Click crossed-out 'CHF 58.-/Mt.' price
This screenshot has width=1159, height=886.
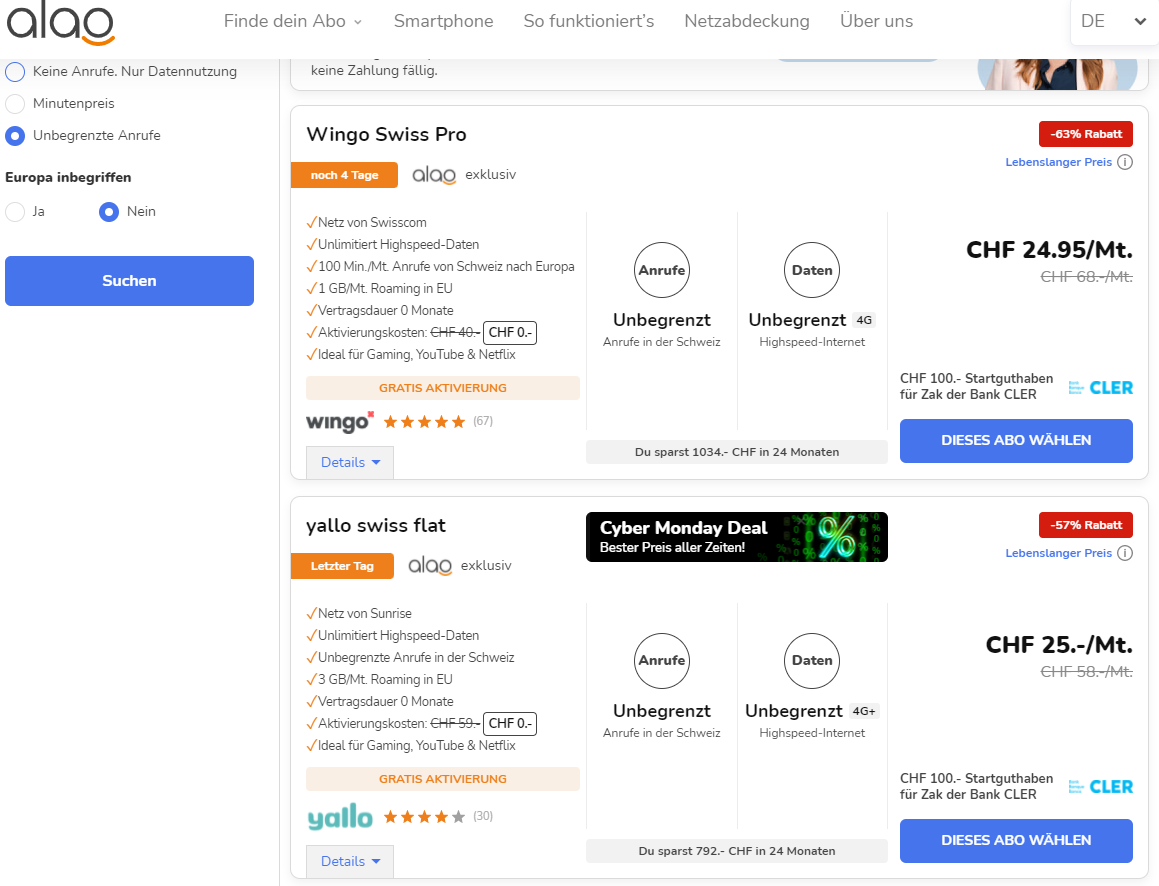tap(1086, 671)
